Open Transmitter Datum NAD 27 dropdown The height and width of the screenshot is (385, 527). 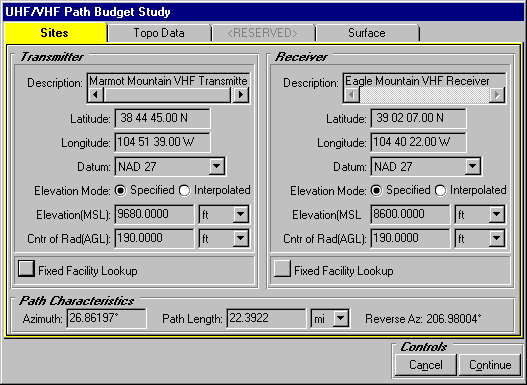tap(216, 166)
